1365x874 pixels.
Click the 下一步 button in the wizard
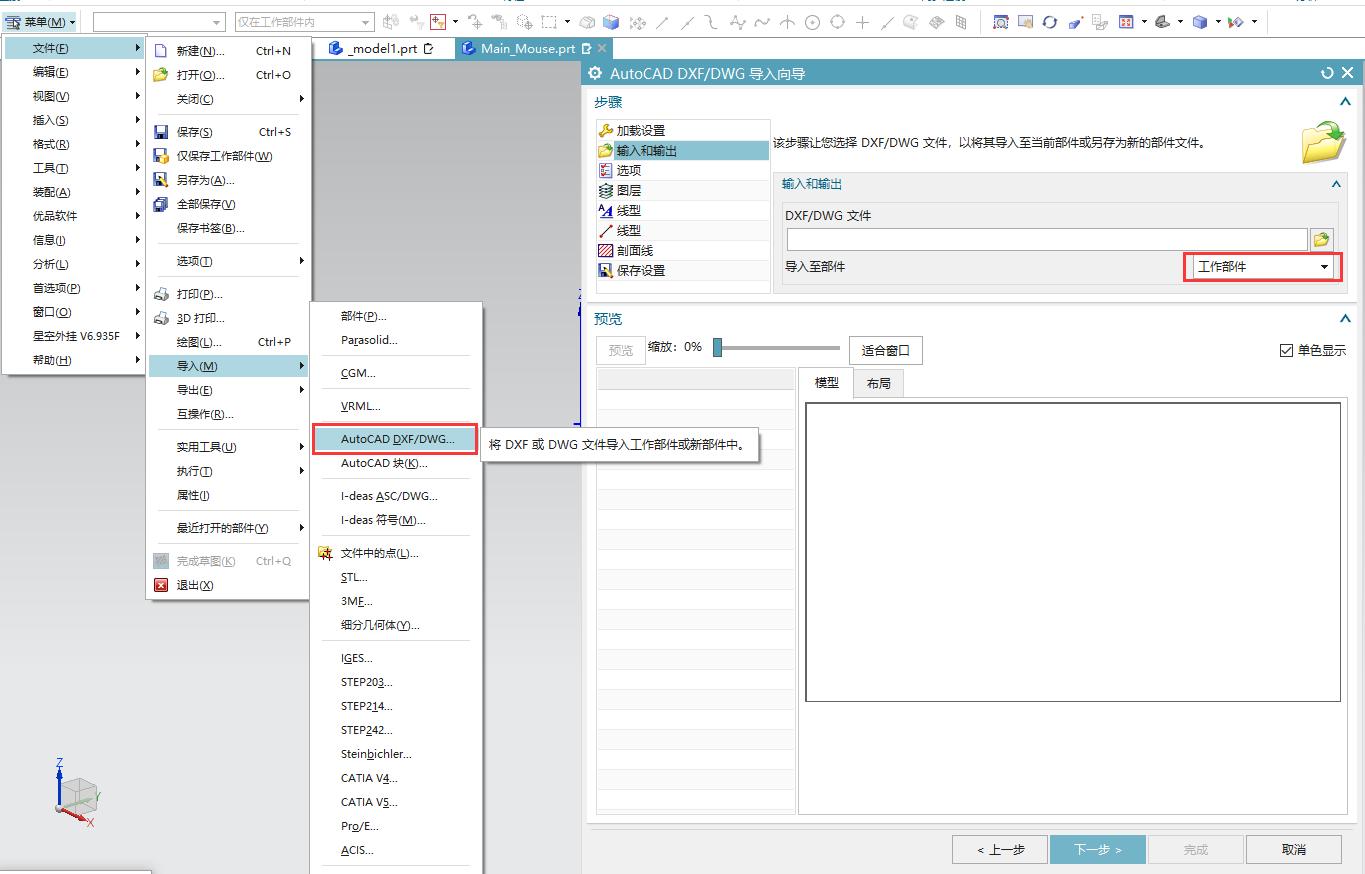coord(1097,848)
